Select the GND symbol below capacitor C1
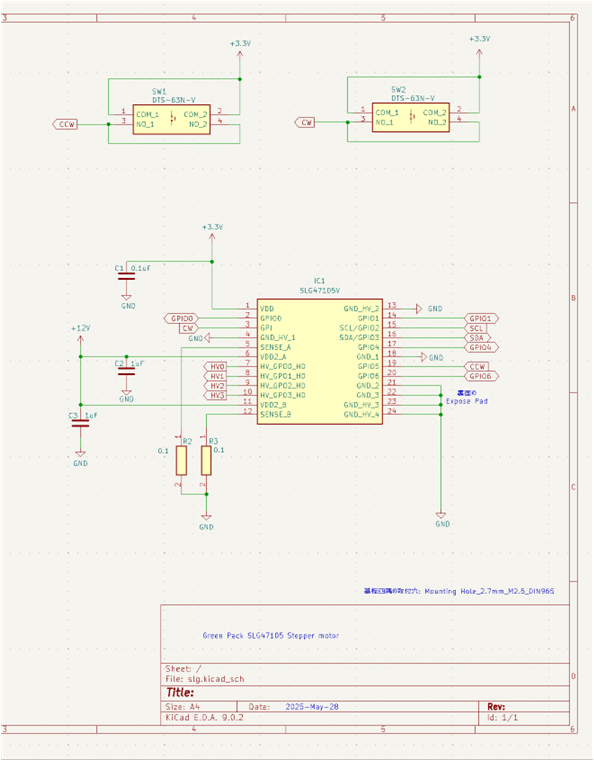Image resolution: width=594 pixels, height=761 pixels. tap(127, 302)
